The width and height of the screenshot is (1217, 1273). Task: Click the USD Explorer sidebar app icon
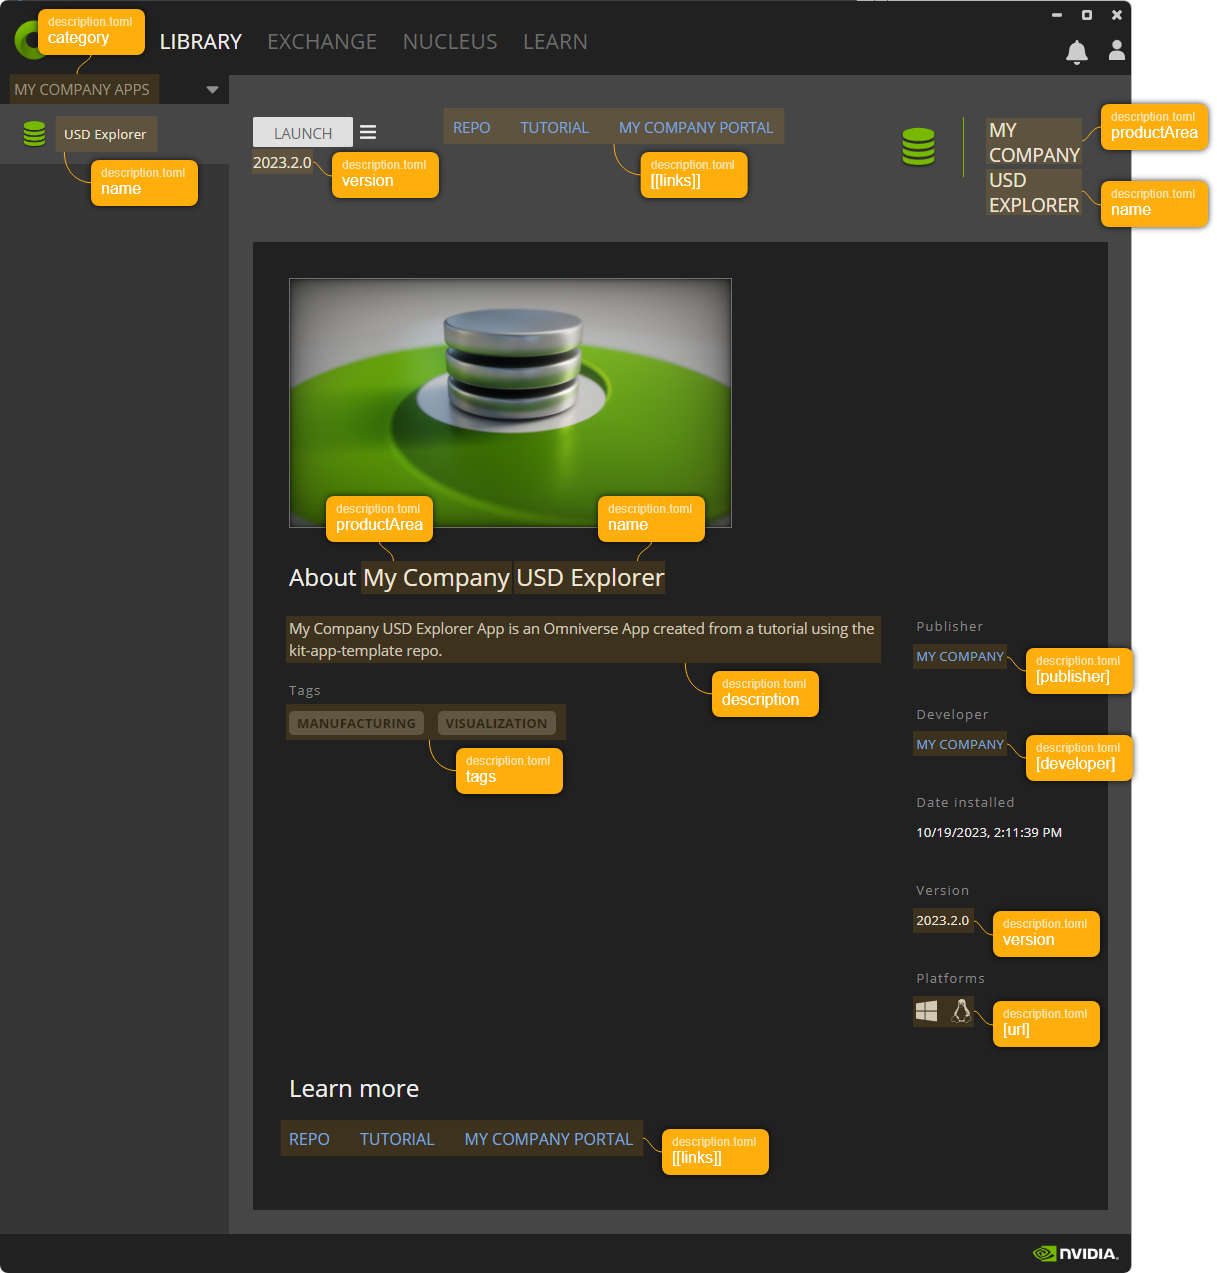point(35,134)
